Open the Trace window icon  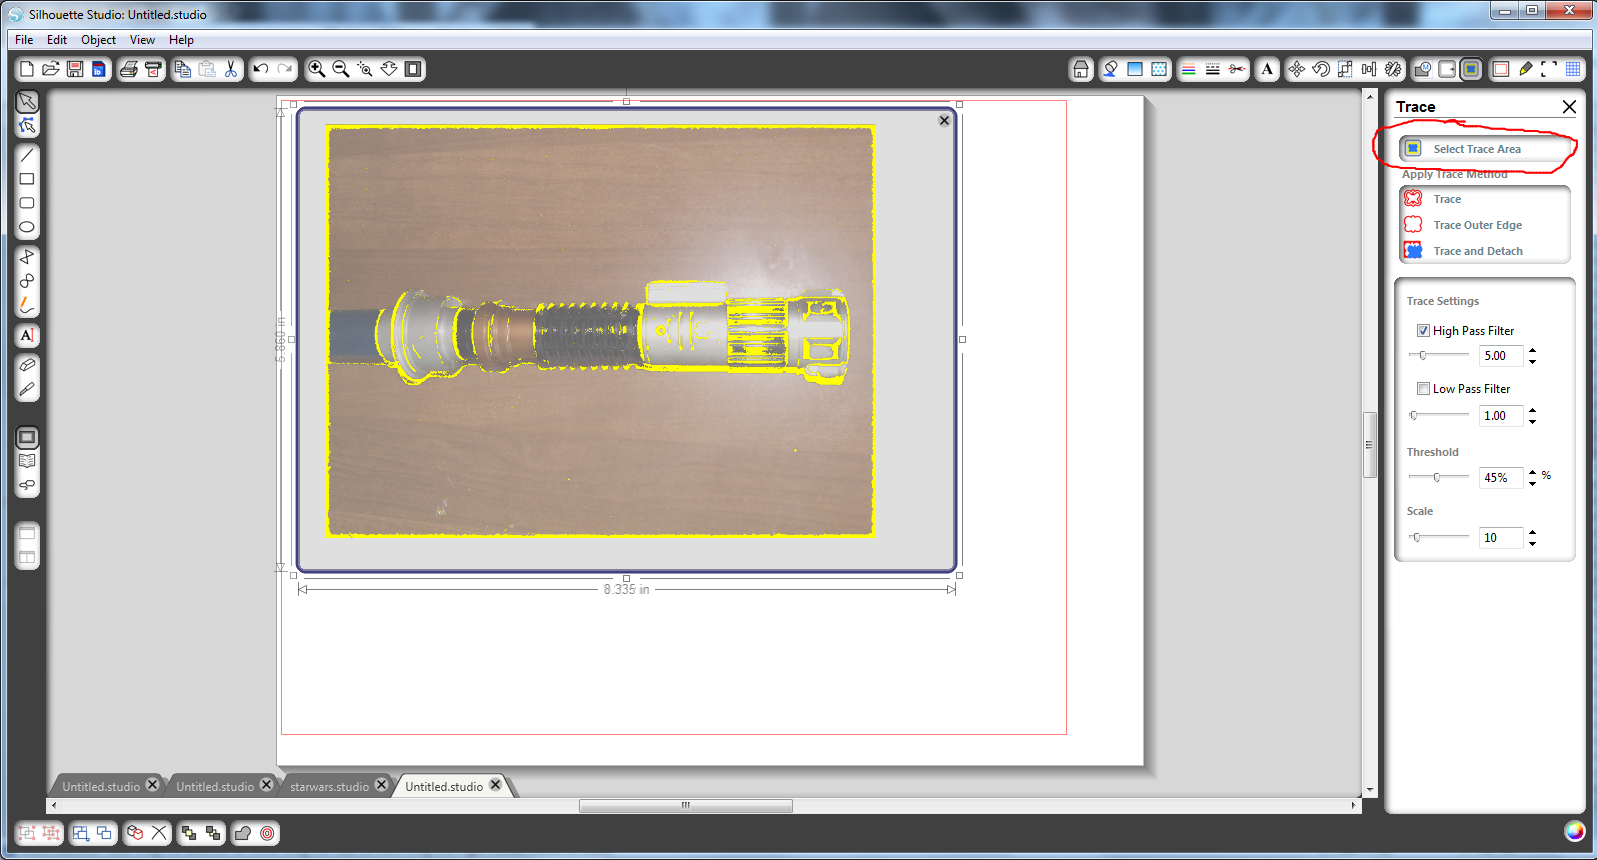point(1470,69)
